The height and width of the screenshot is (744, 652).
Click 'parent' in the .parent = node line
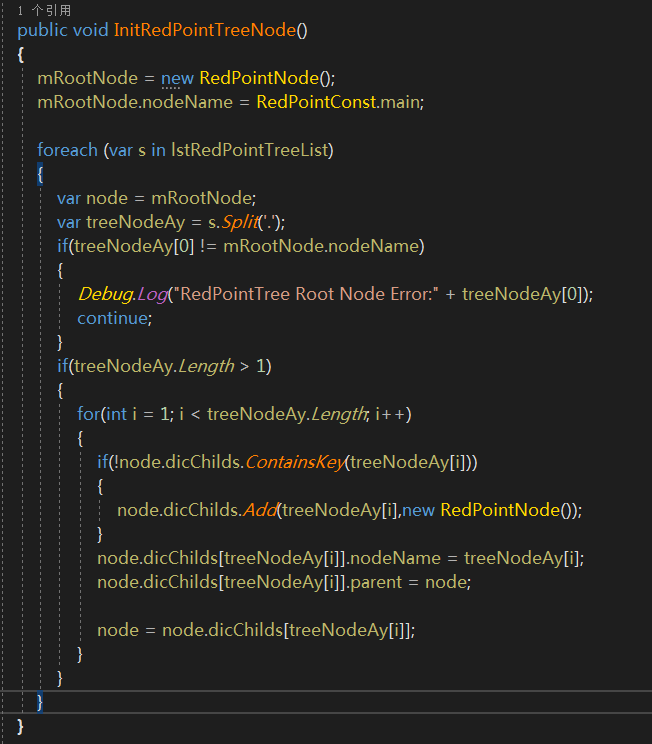(x=376, y=582)
